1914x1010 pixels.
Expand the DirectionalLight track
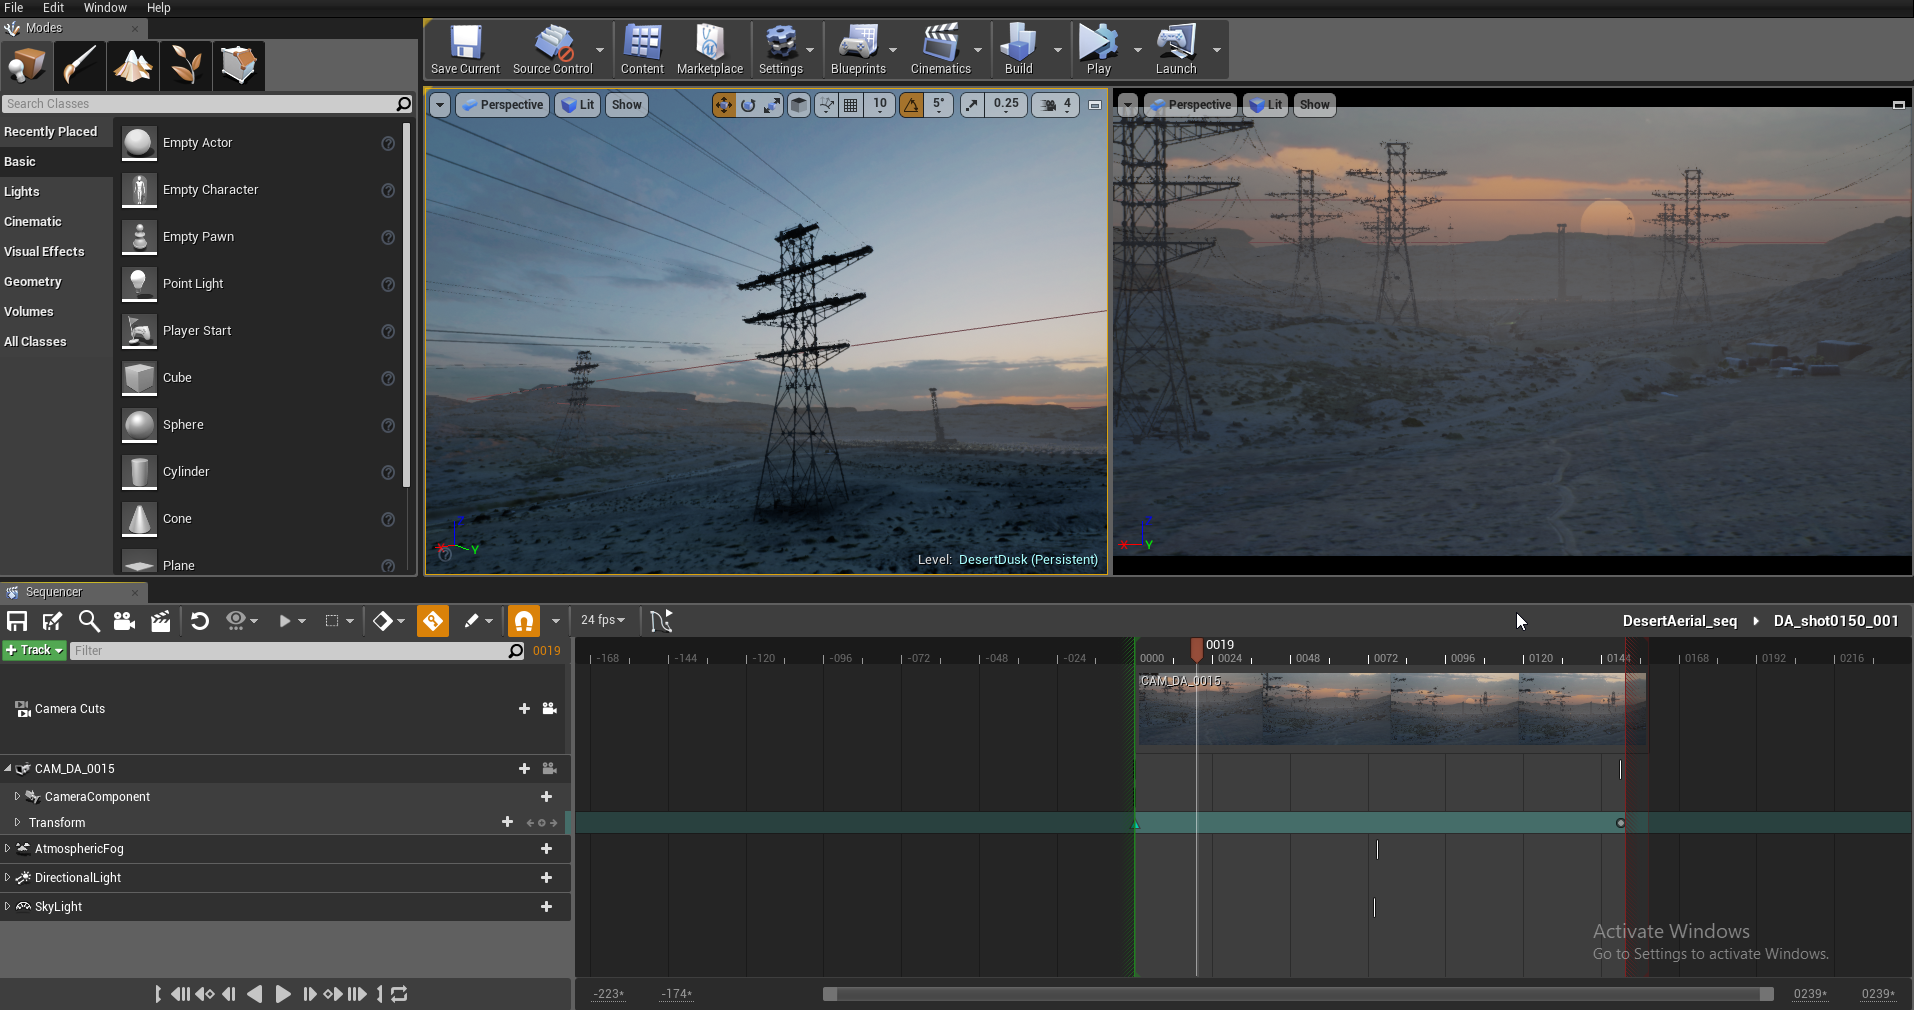(x=8, y=878)
